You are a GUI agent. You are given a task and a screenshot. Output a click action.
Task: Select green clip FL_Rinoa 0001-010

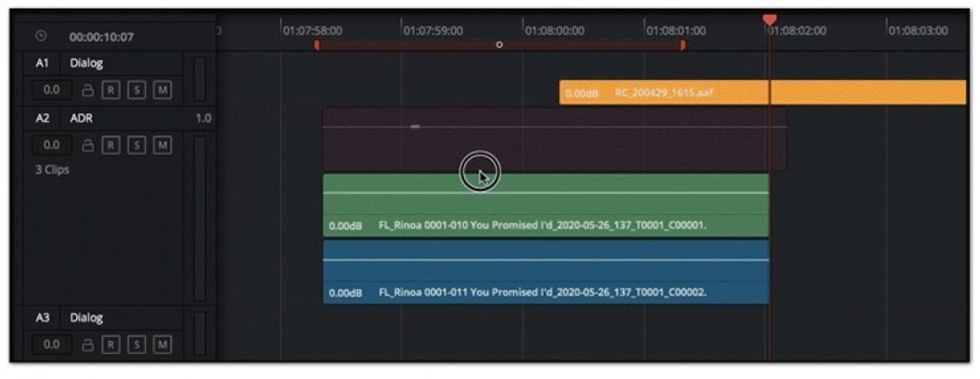click(x=546, y=205)
